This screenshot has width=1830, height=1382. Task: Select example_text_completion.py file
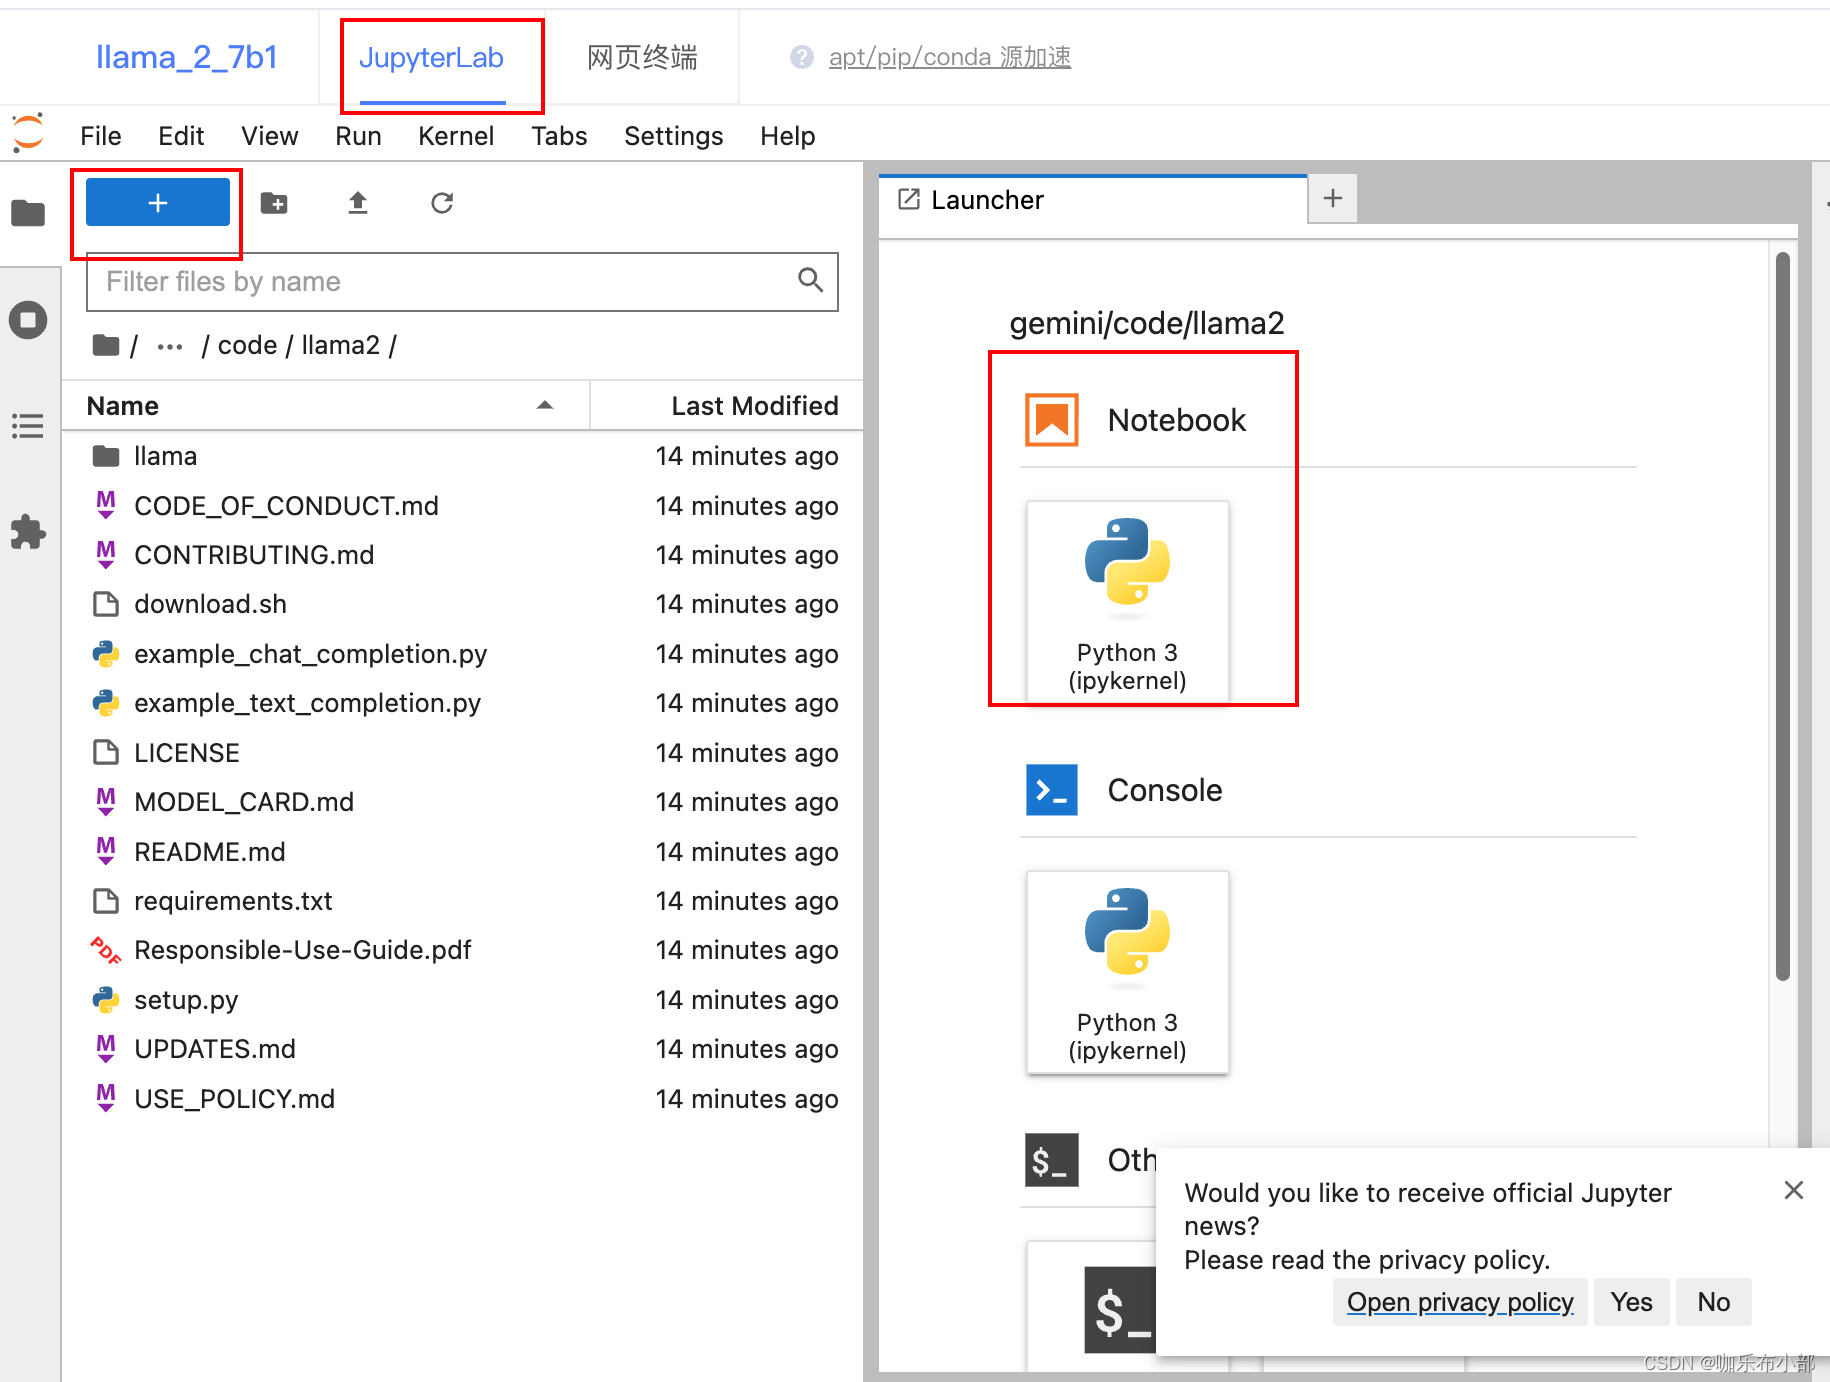[x=462, y=703]
